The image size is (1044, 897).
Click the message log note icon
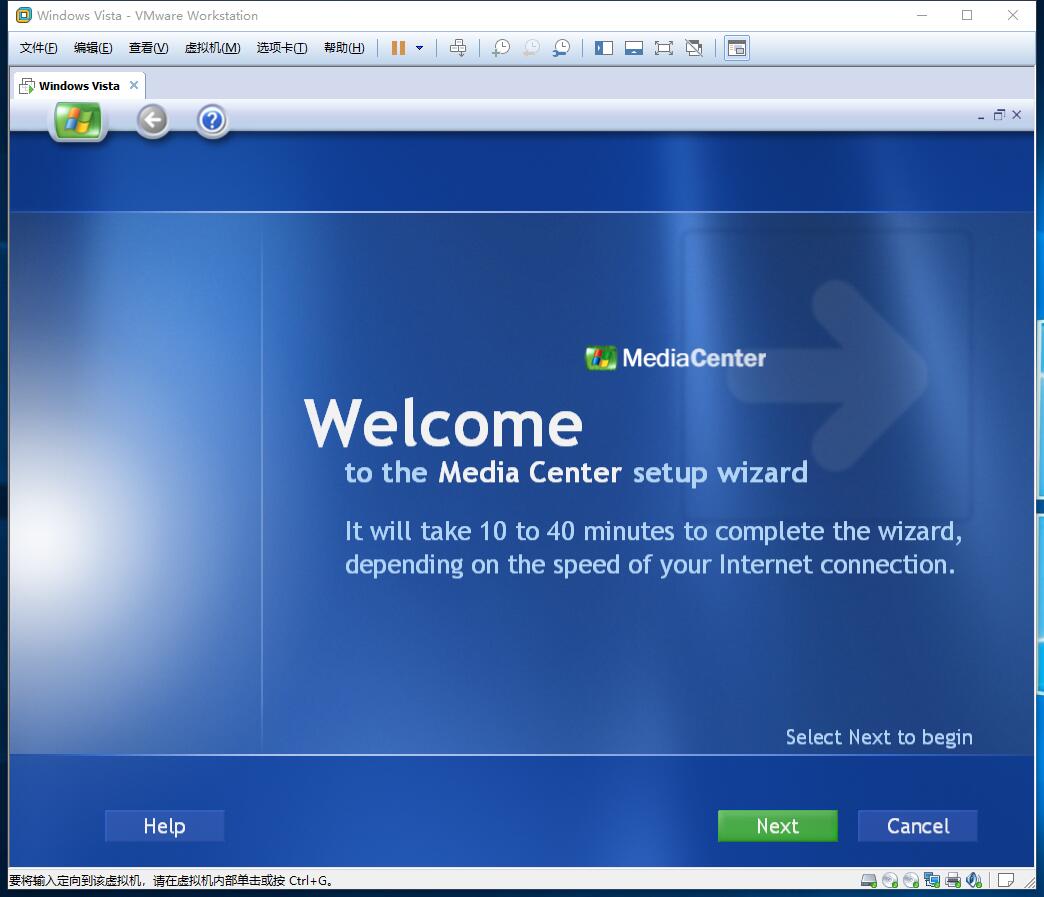pyautogui.click(x=1006, y=880)
